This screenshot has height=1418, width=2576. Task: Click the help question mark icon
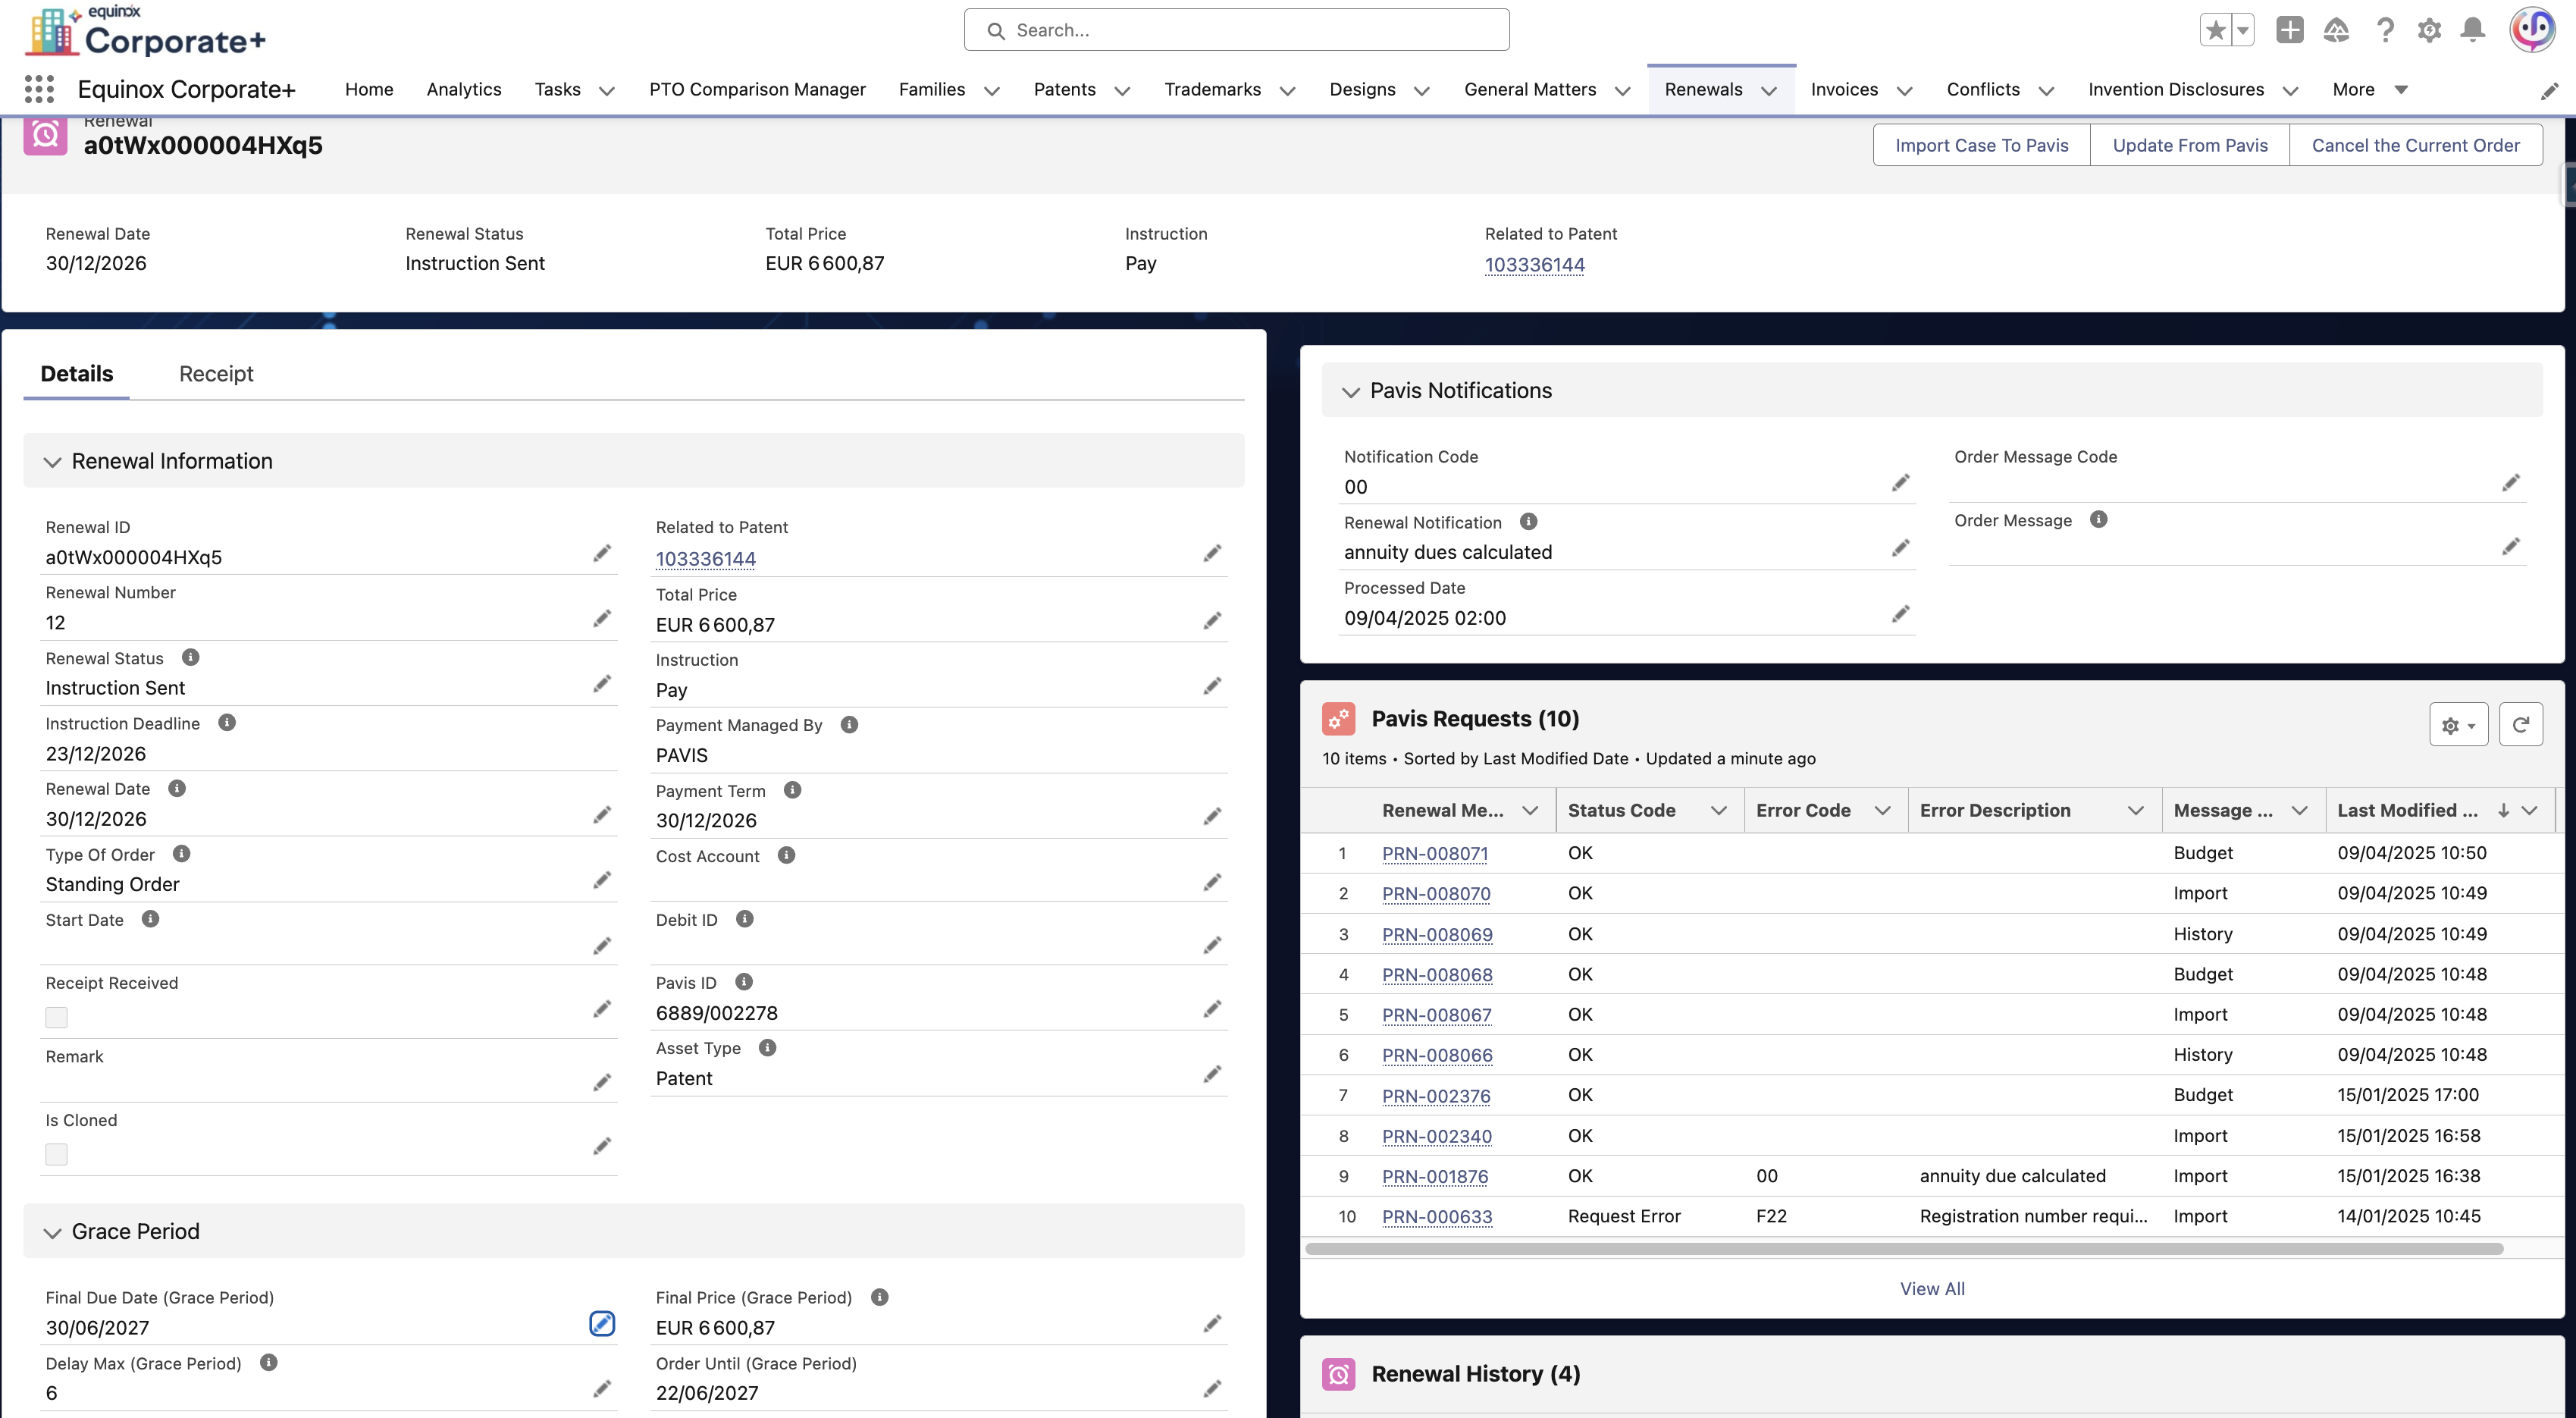pyautogui.click(x=2385, y=30)
